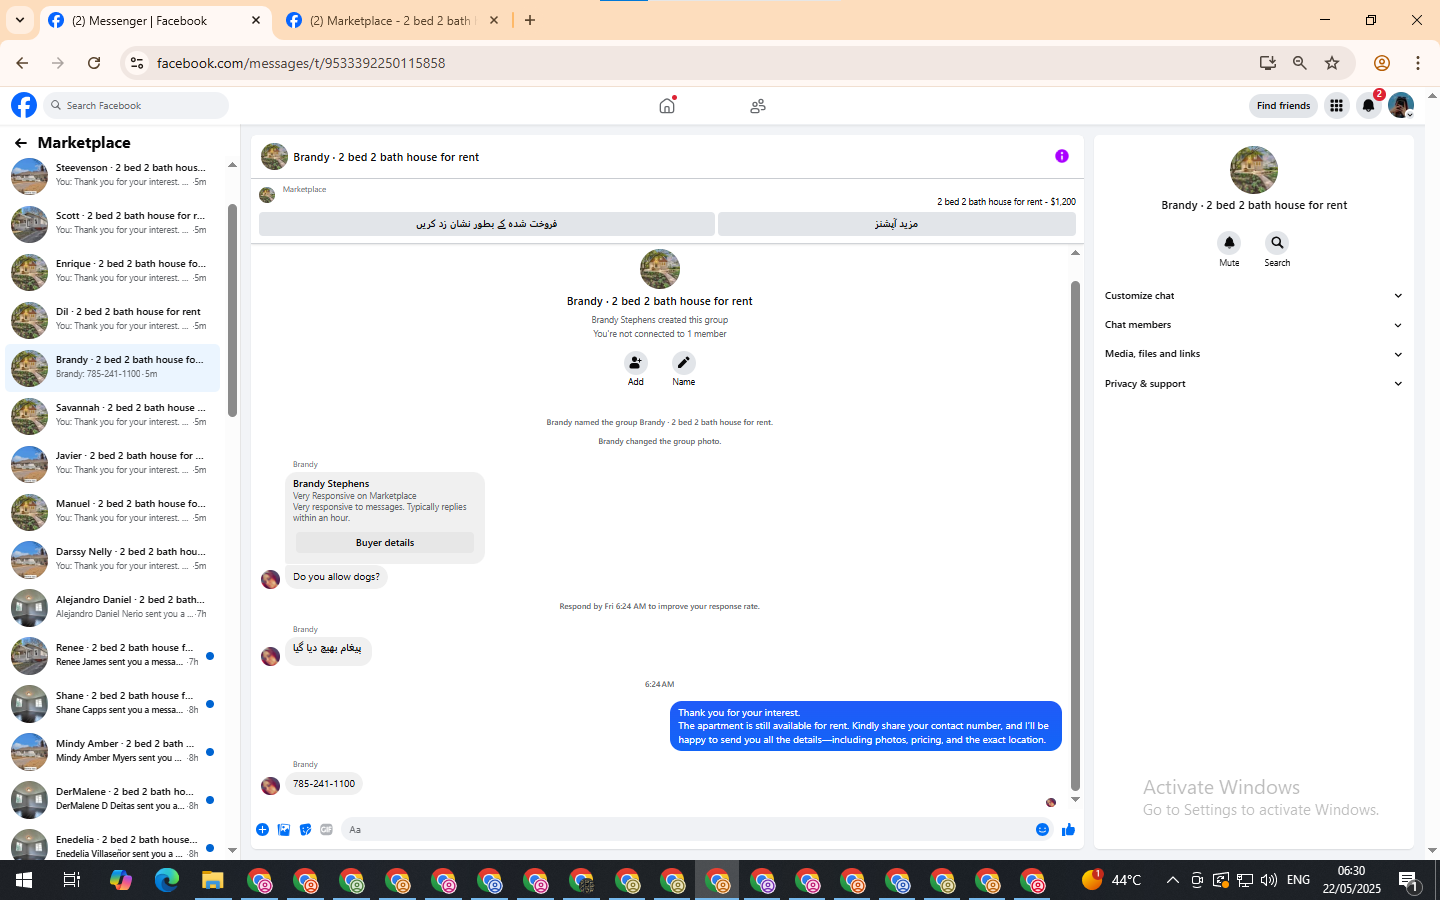Mute this conversation from the right panel

(x=1229, y=243)
